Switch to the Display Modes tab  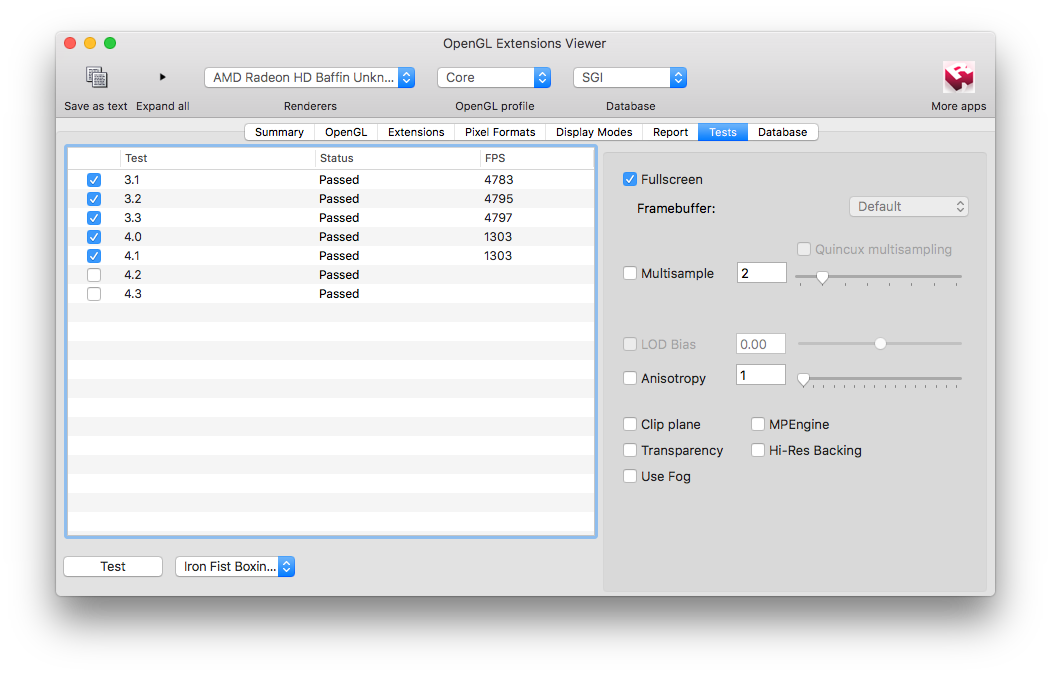[594, 132]
